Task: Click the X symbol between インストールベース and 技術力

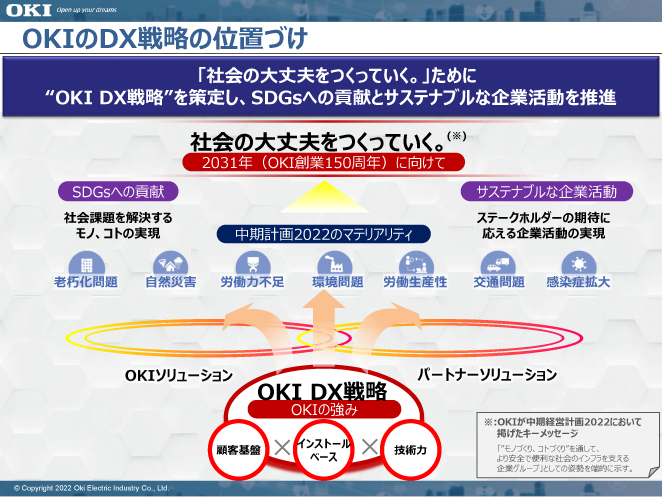Action: pyautogui.click(x=370, y=447)
